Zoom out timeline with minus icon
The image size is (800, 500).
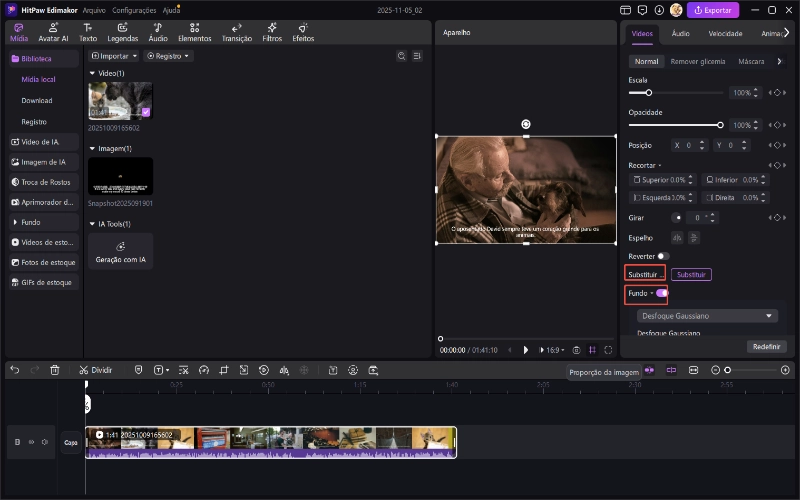point(715,370)
